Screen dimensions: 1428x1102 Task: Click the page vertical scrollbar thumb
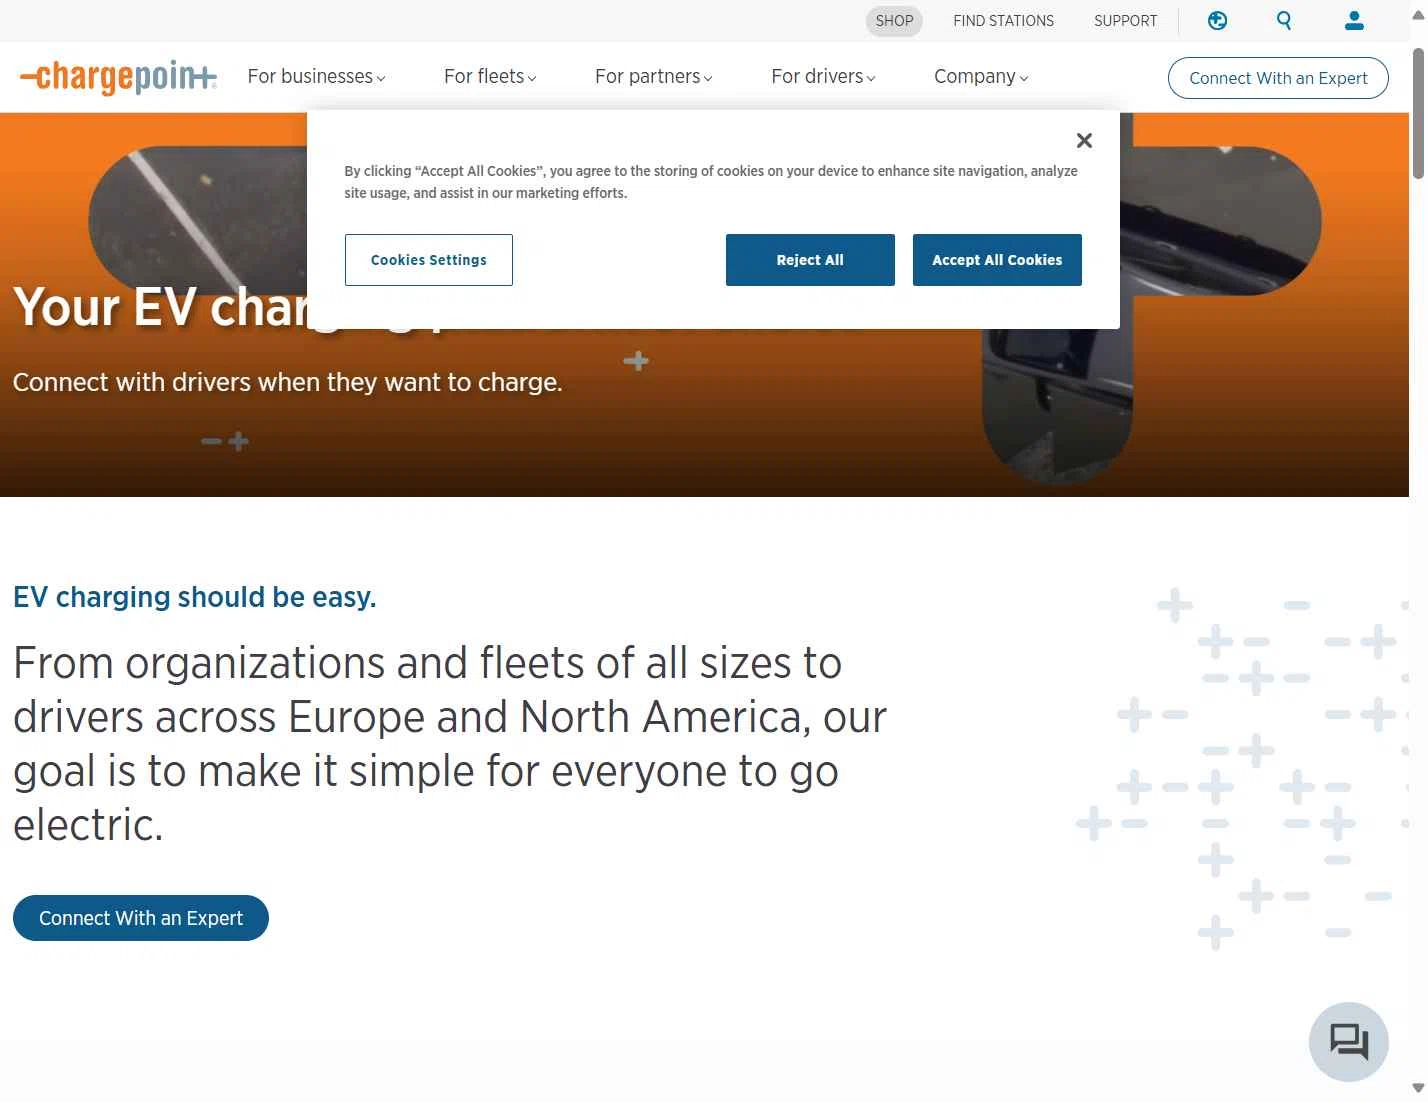[x=1418, y=113]
